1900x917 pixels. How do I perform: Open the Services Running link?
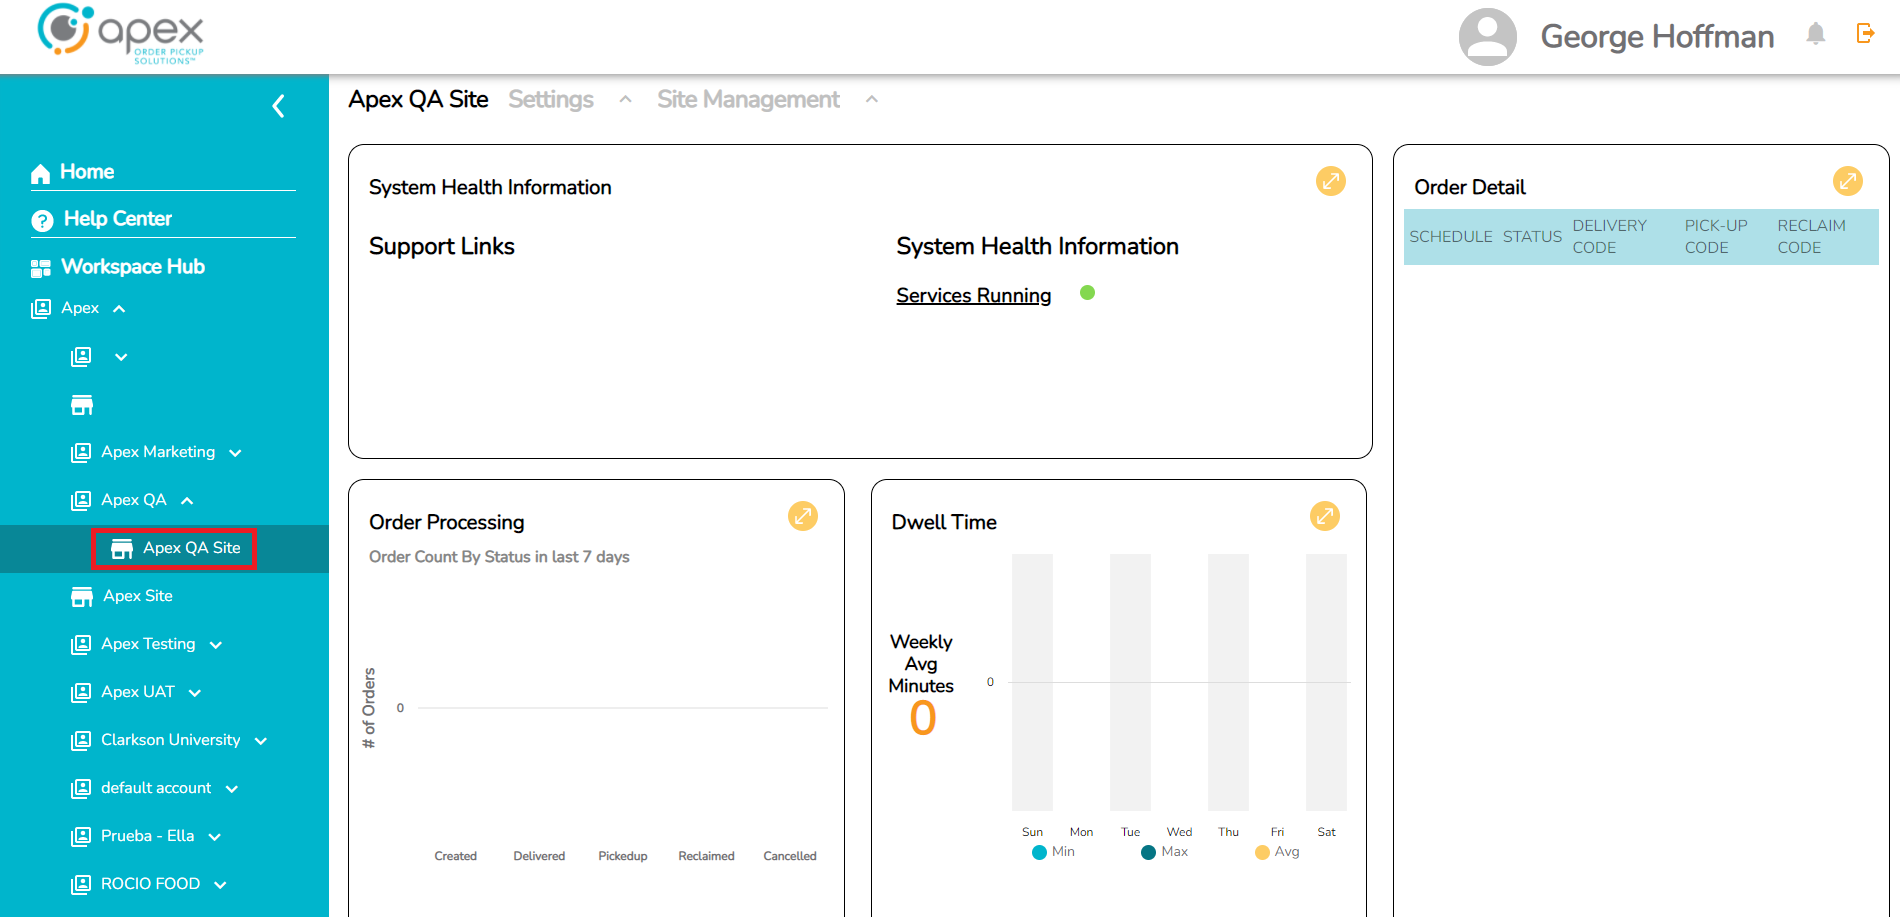973,296
